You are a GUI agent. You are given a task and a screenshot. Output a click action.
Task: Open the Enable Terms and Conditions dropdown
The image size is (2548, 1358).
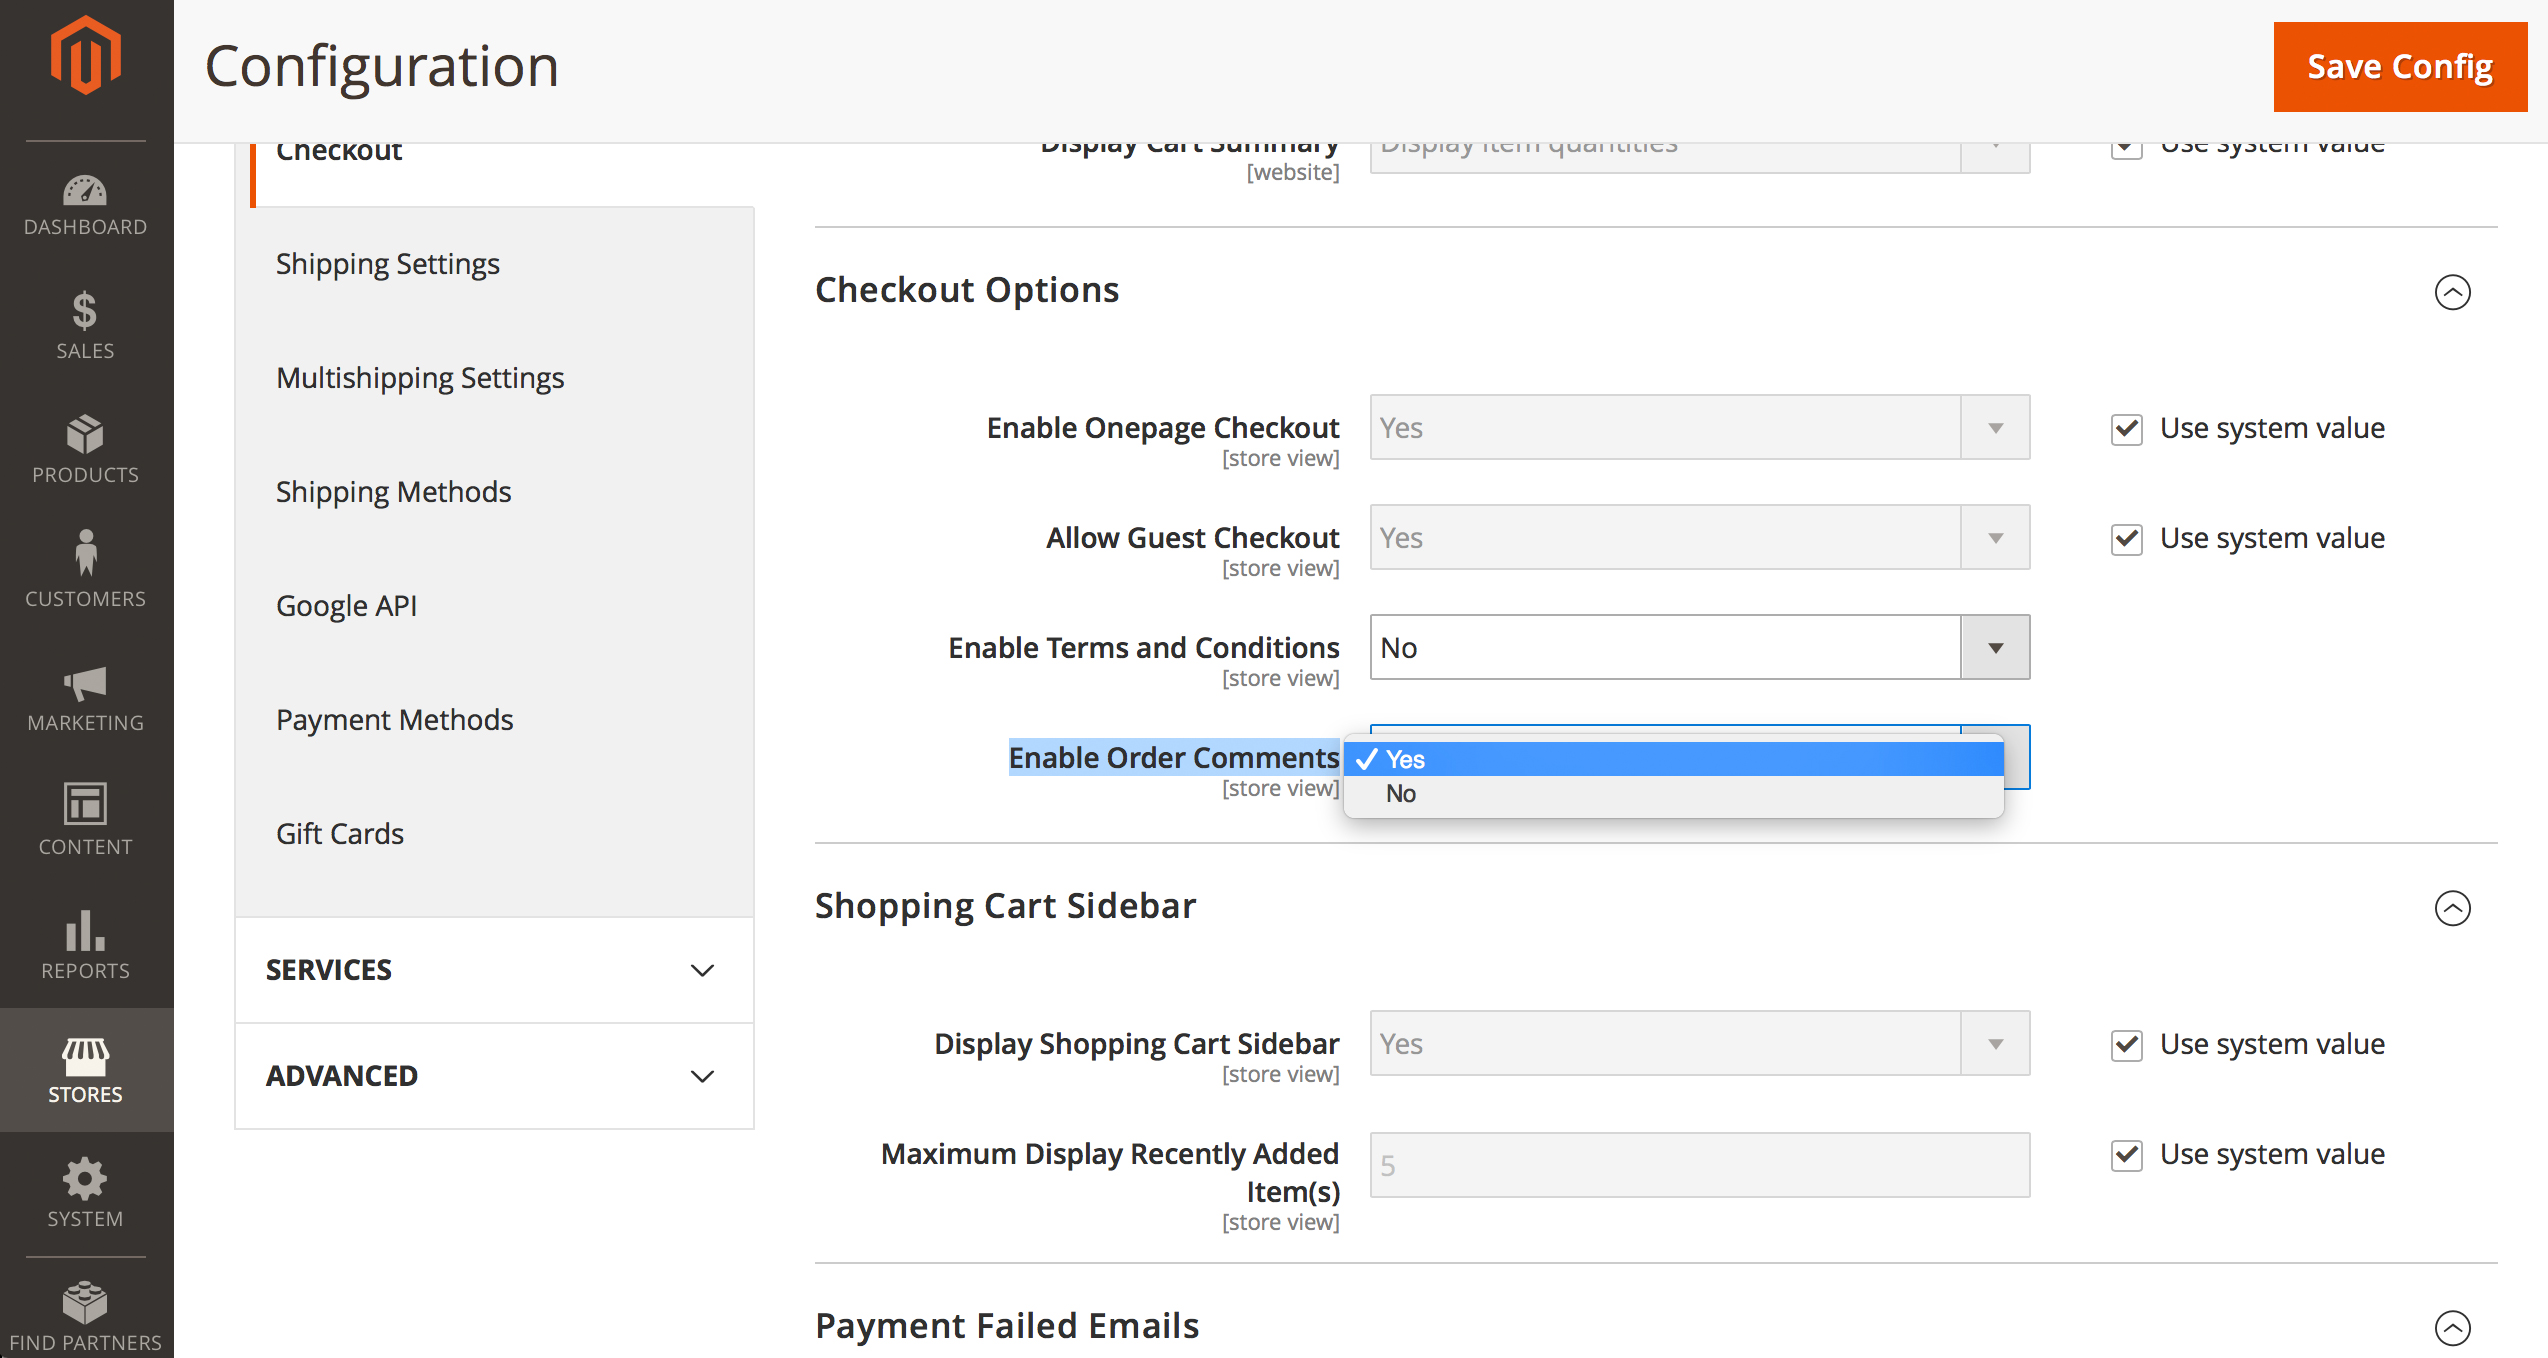click(1700, 647)
